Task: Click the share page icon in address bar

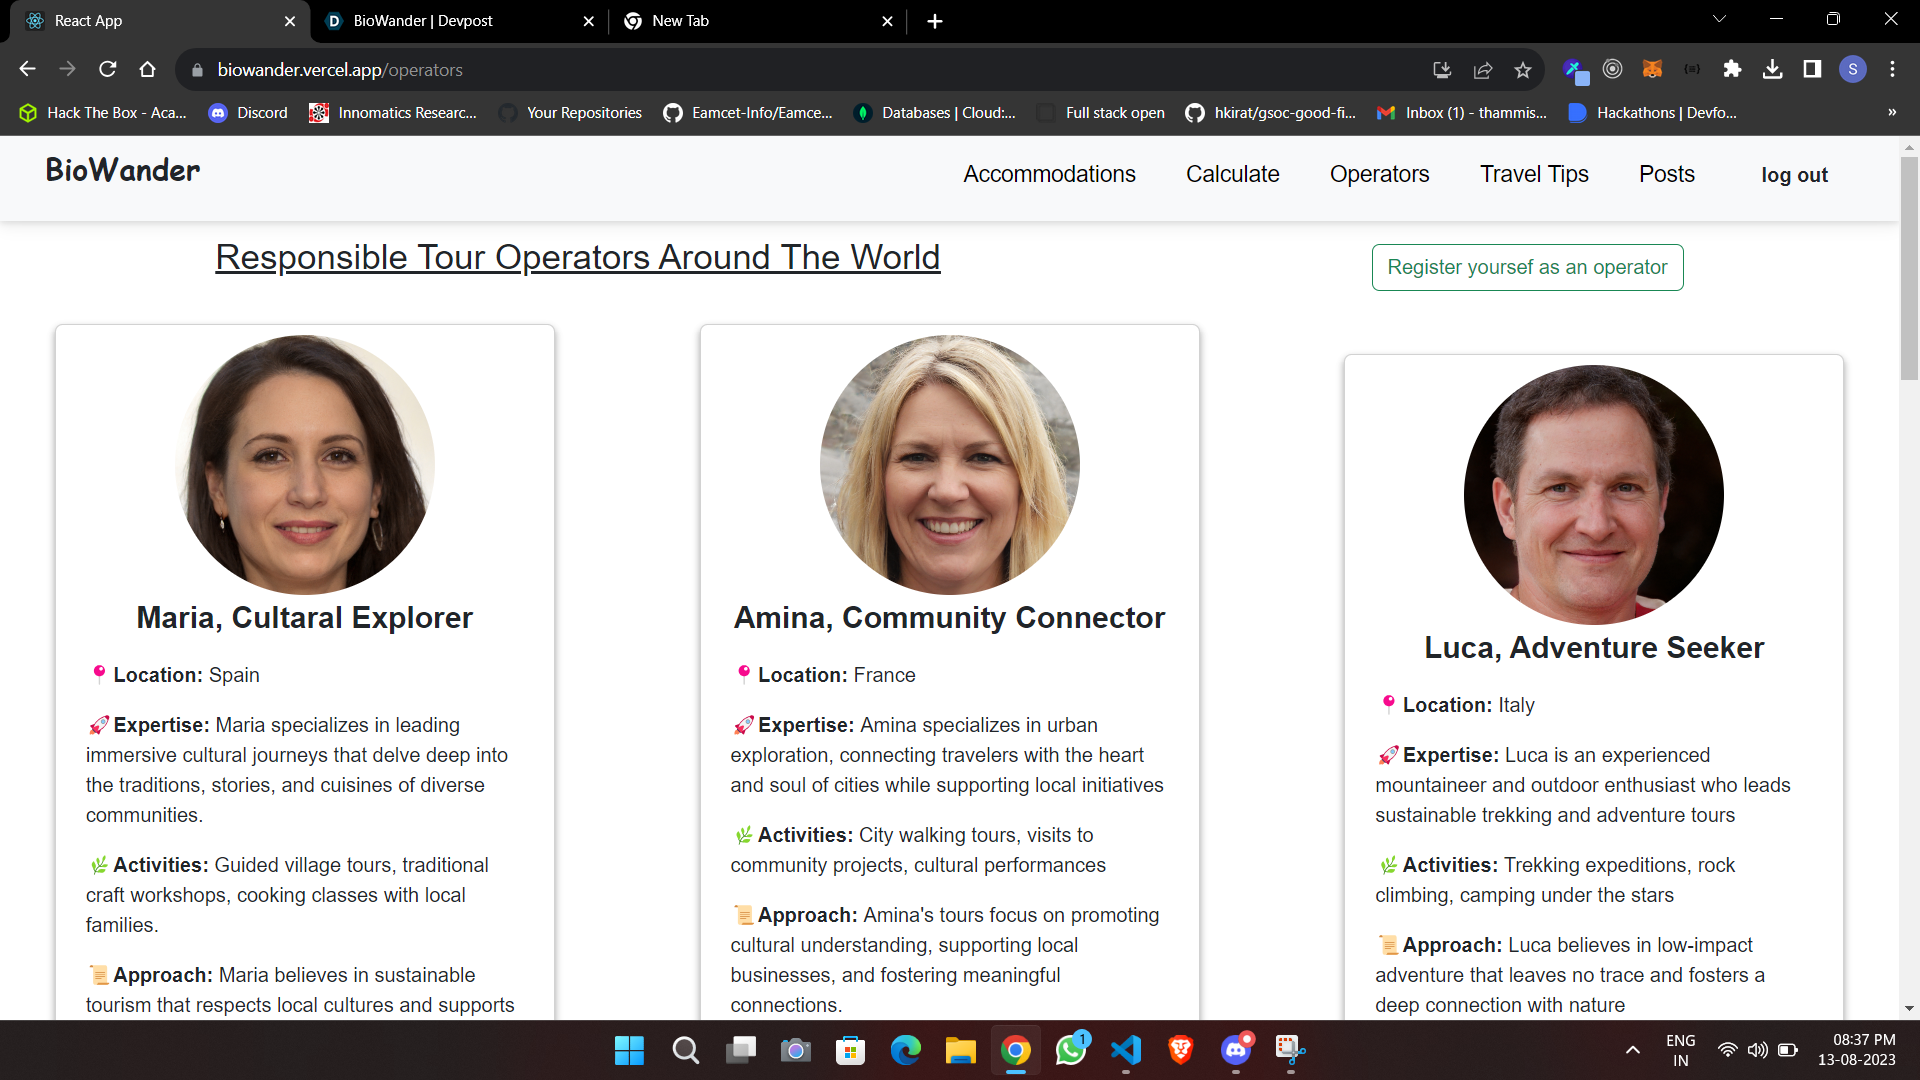Action: (1482, 69)
